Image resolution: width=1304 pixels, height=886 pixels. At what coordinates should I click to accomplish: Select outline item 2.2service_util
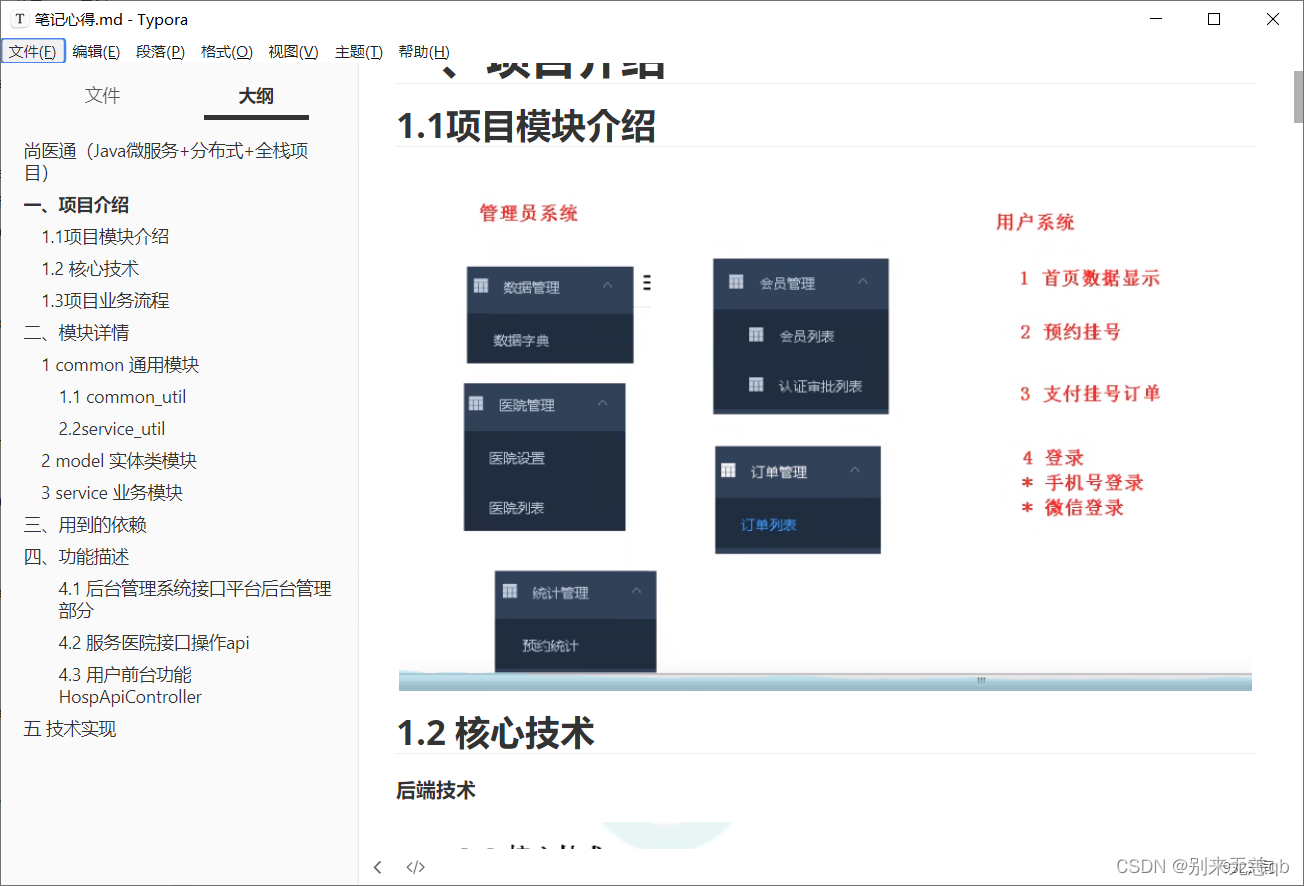(112, 429)
